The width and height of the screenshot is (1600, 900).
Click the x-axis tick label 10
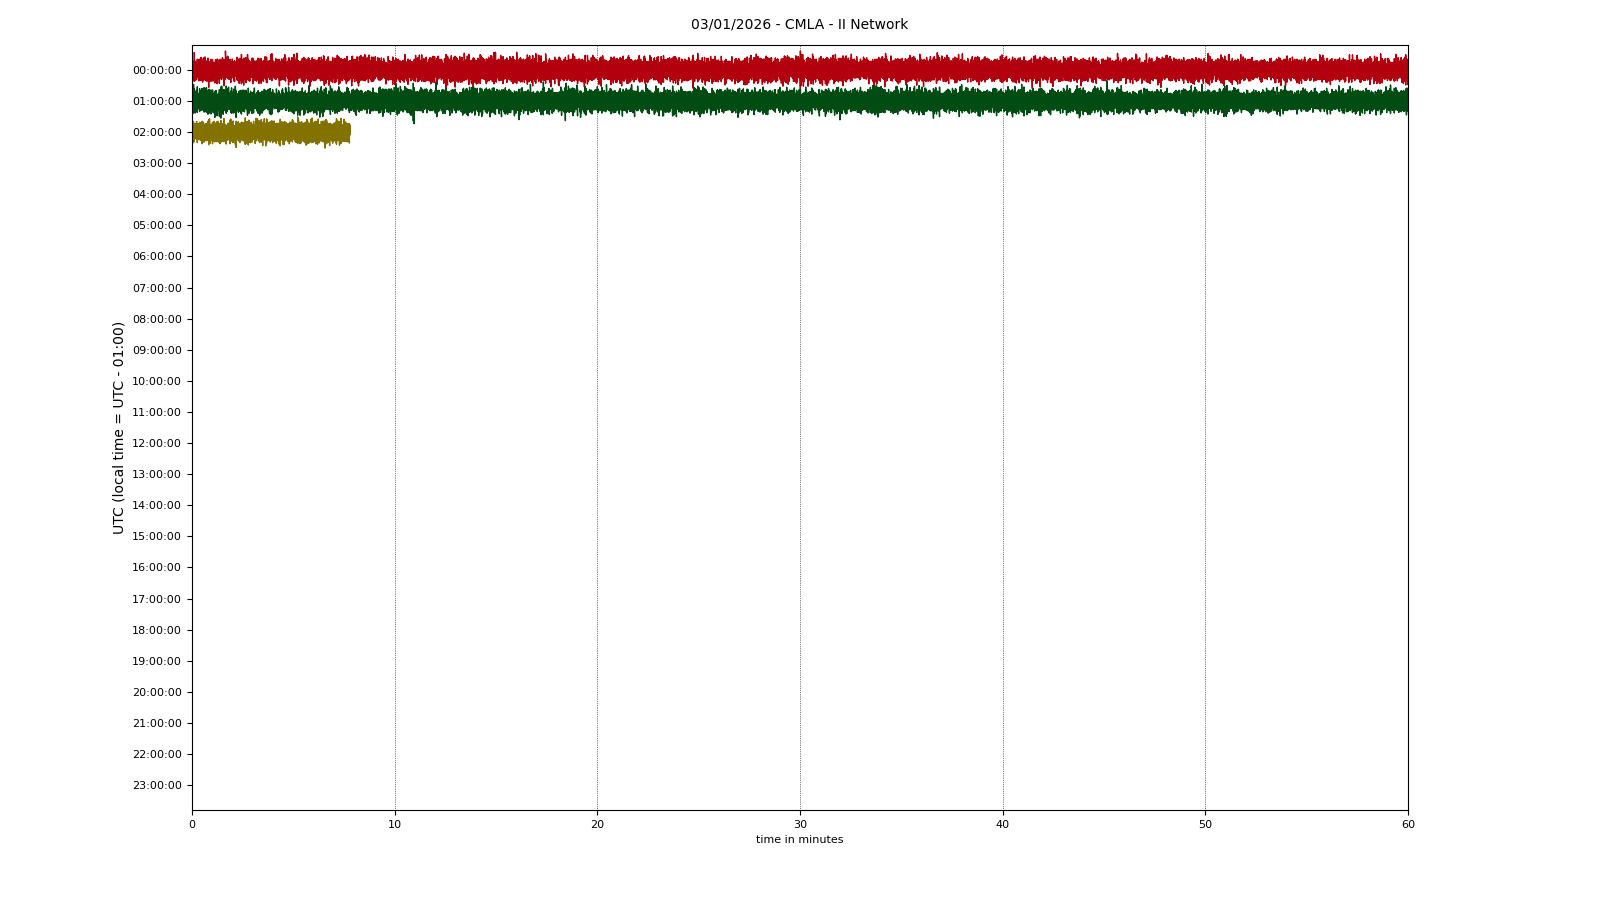(395, 825)
